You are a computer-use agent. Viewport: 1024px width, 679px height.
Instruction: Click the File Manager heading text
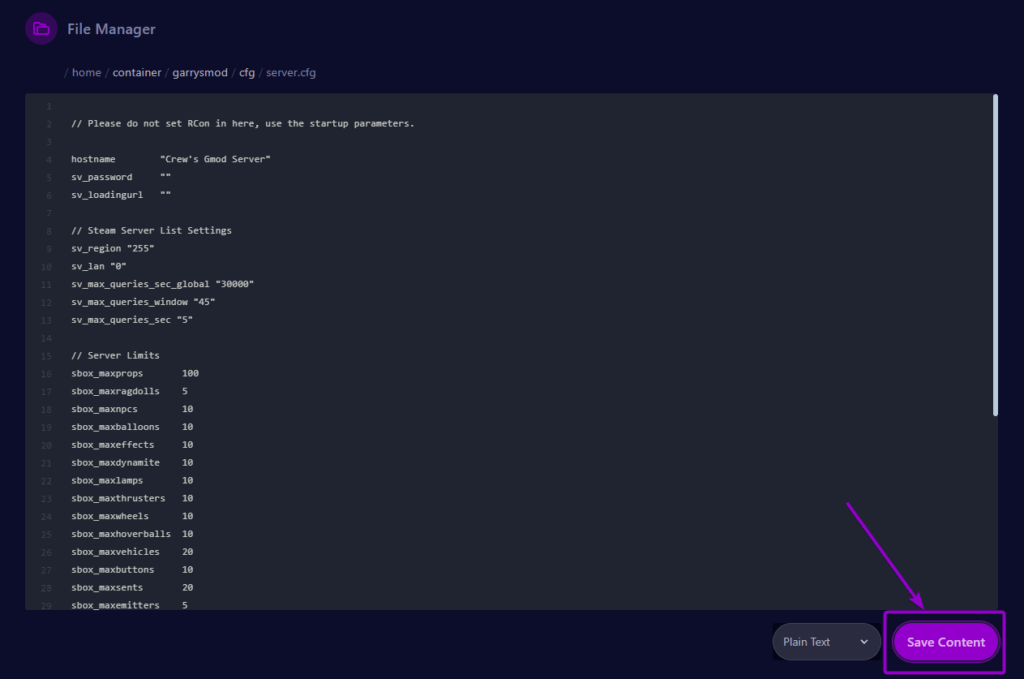point(111,29)
